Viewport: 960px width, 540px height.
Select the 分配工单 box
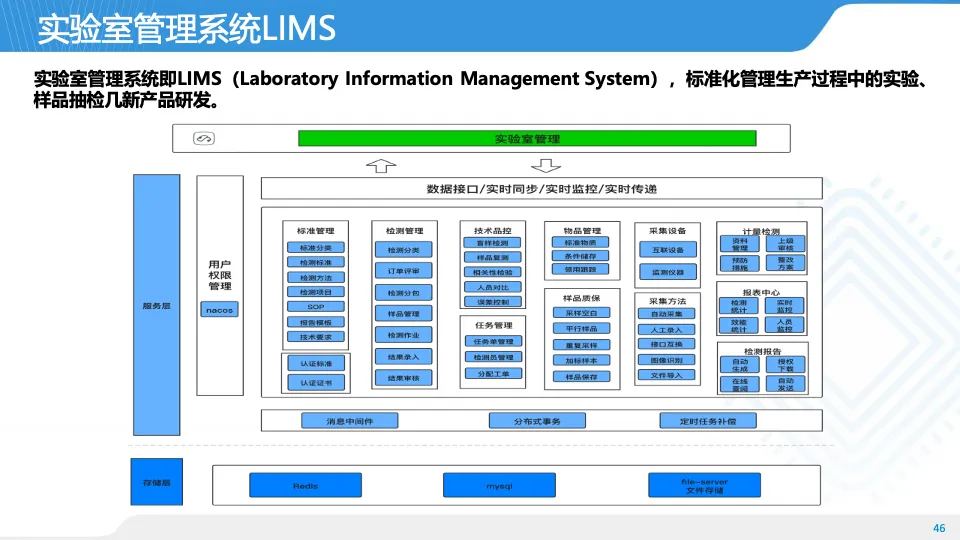coord(493,373)
